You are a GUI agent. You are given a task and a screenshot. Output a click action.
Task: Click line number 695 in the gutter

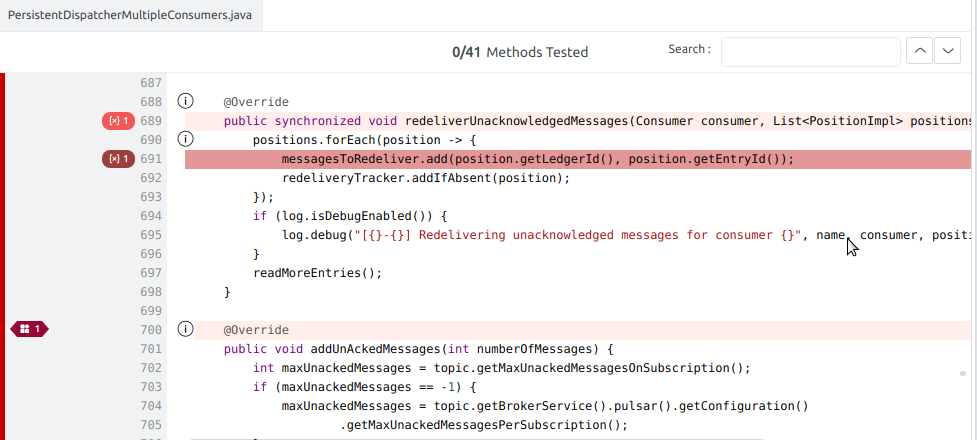150,235
